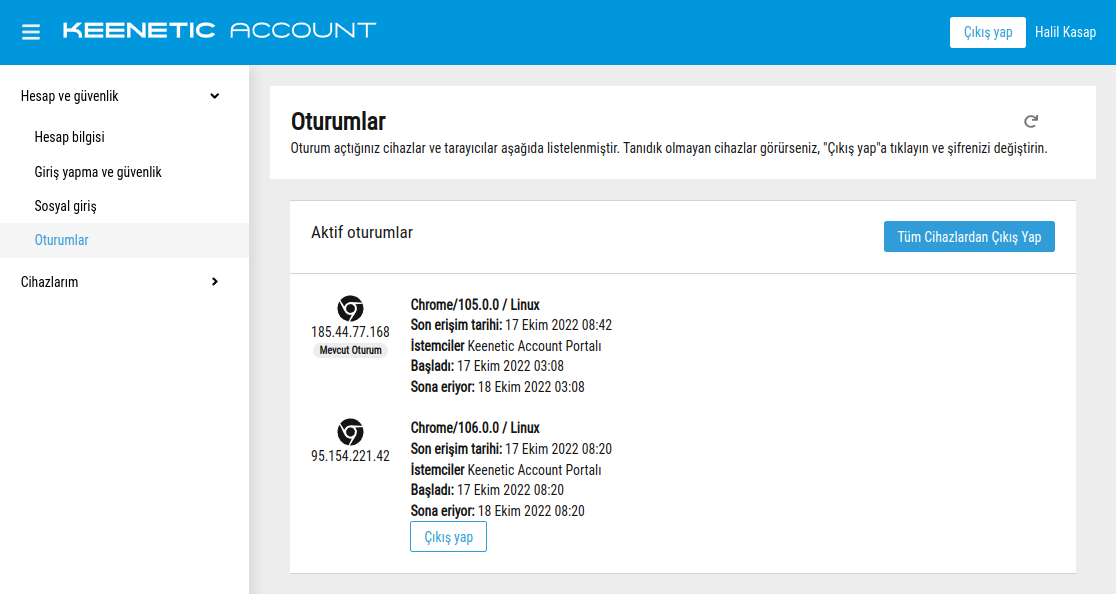Viewport: 1116px width, 594px height.
Task: Click the Mevcut Oturum badge
Action: click(350, 350)
